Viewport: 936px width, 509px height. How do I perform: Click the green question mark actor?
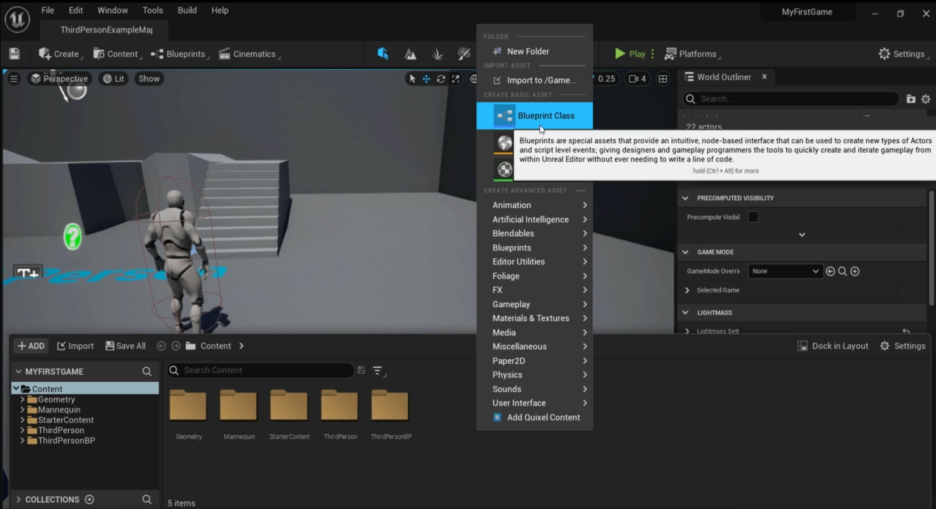pyautogui.click(x=72, y=237)
